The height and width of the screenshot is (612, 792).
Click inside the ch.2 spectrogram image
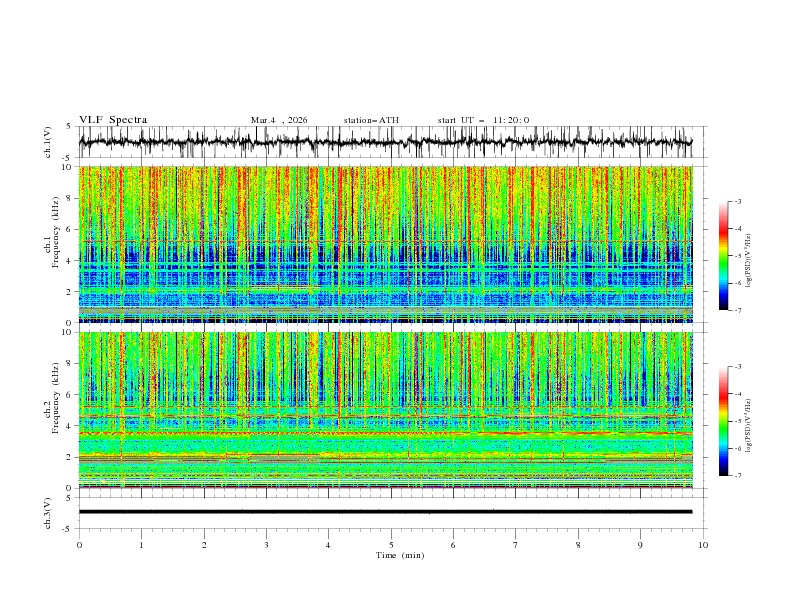click(x=385, y=410)
